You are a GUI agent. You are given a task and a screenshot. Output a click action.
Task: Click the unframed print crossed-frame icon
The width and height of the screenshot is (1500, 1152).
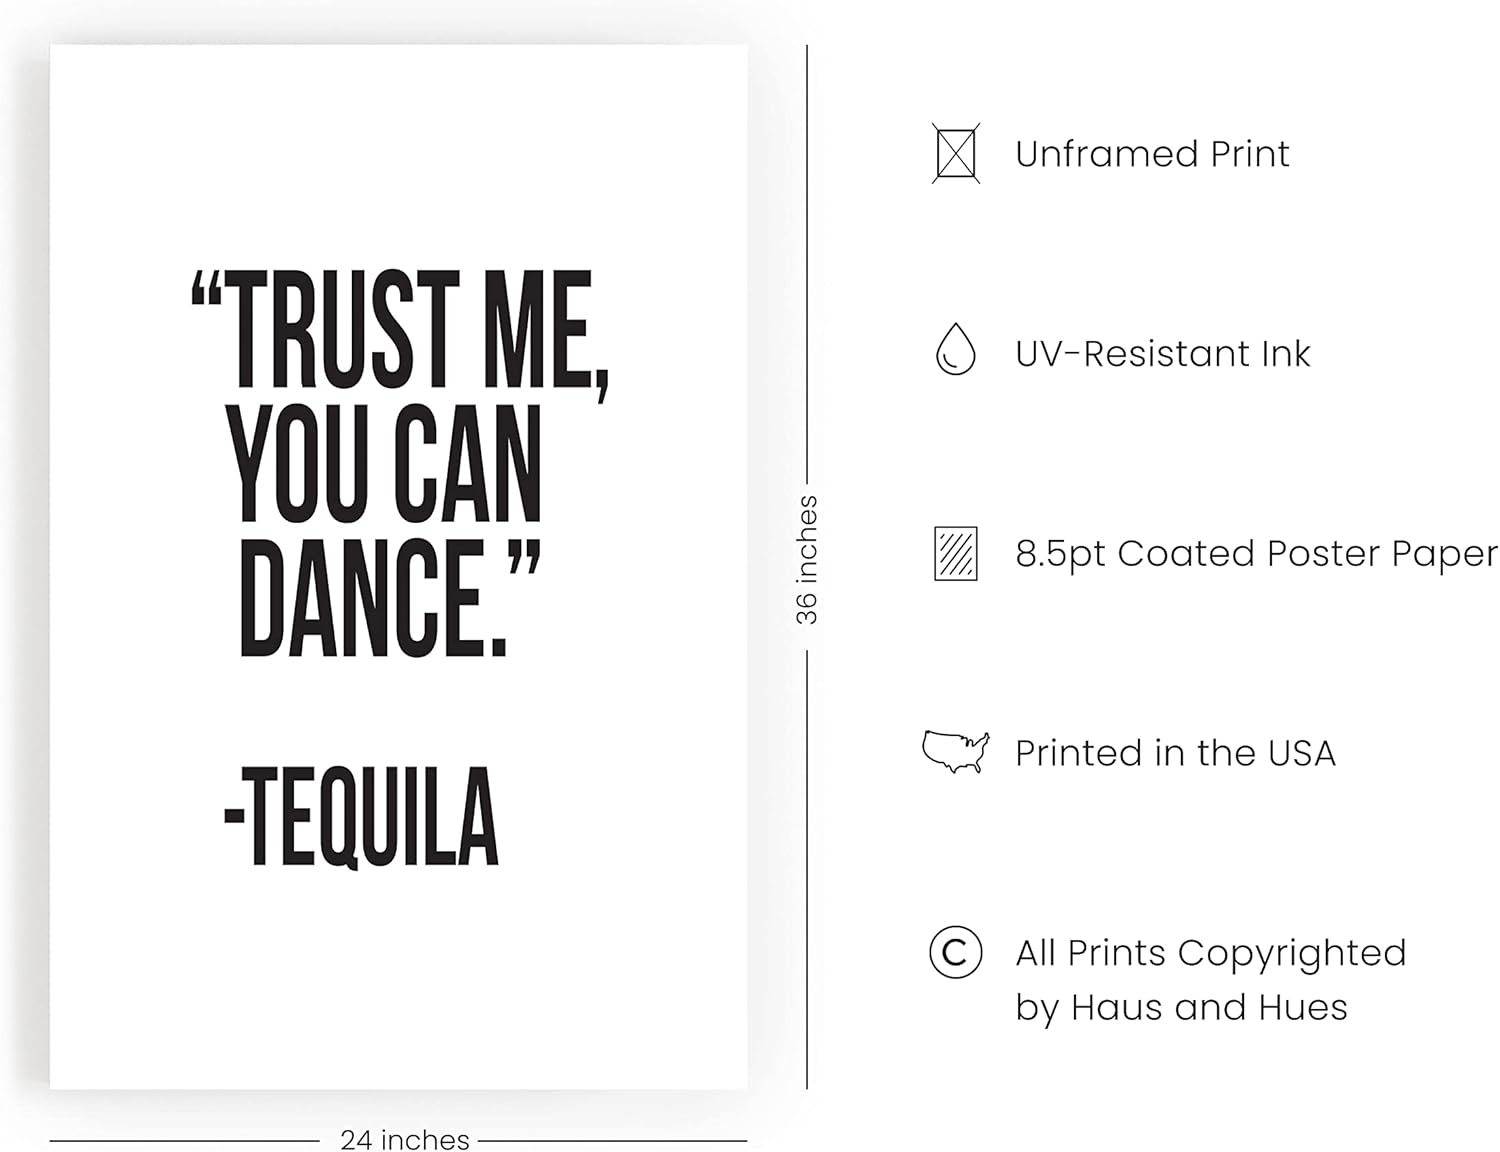955,154
